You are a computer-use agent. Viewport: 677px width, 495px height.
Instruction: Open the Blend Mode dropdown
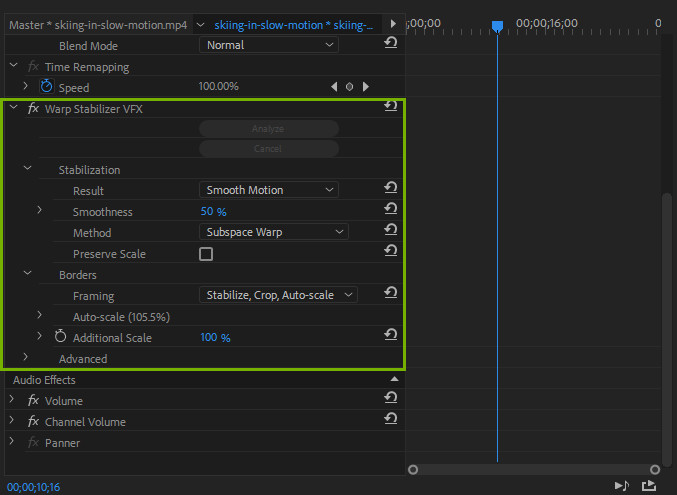point(269,45)
